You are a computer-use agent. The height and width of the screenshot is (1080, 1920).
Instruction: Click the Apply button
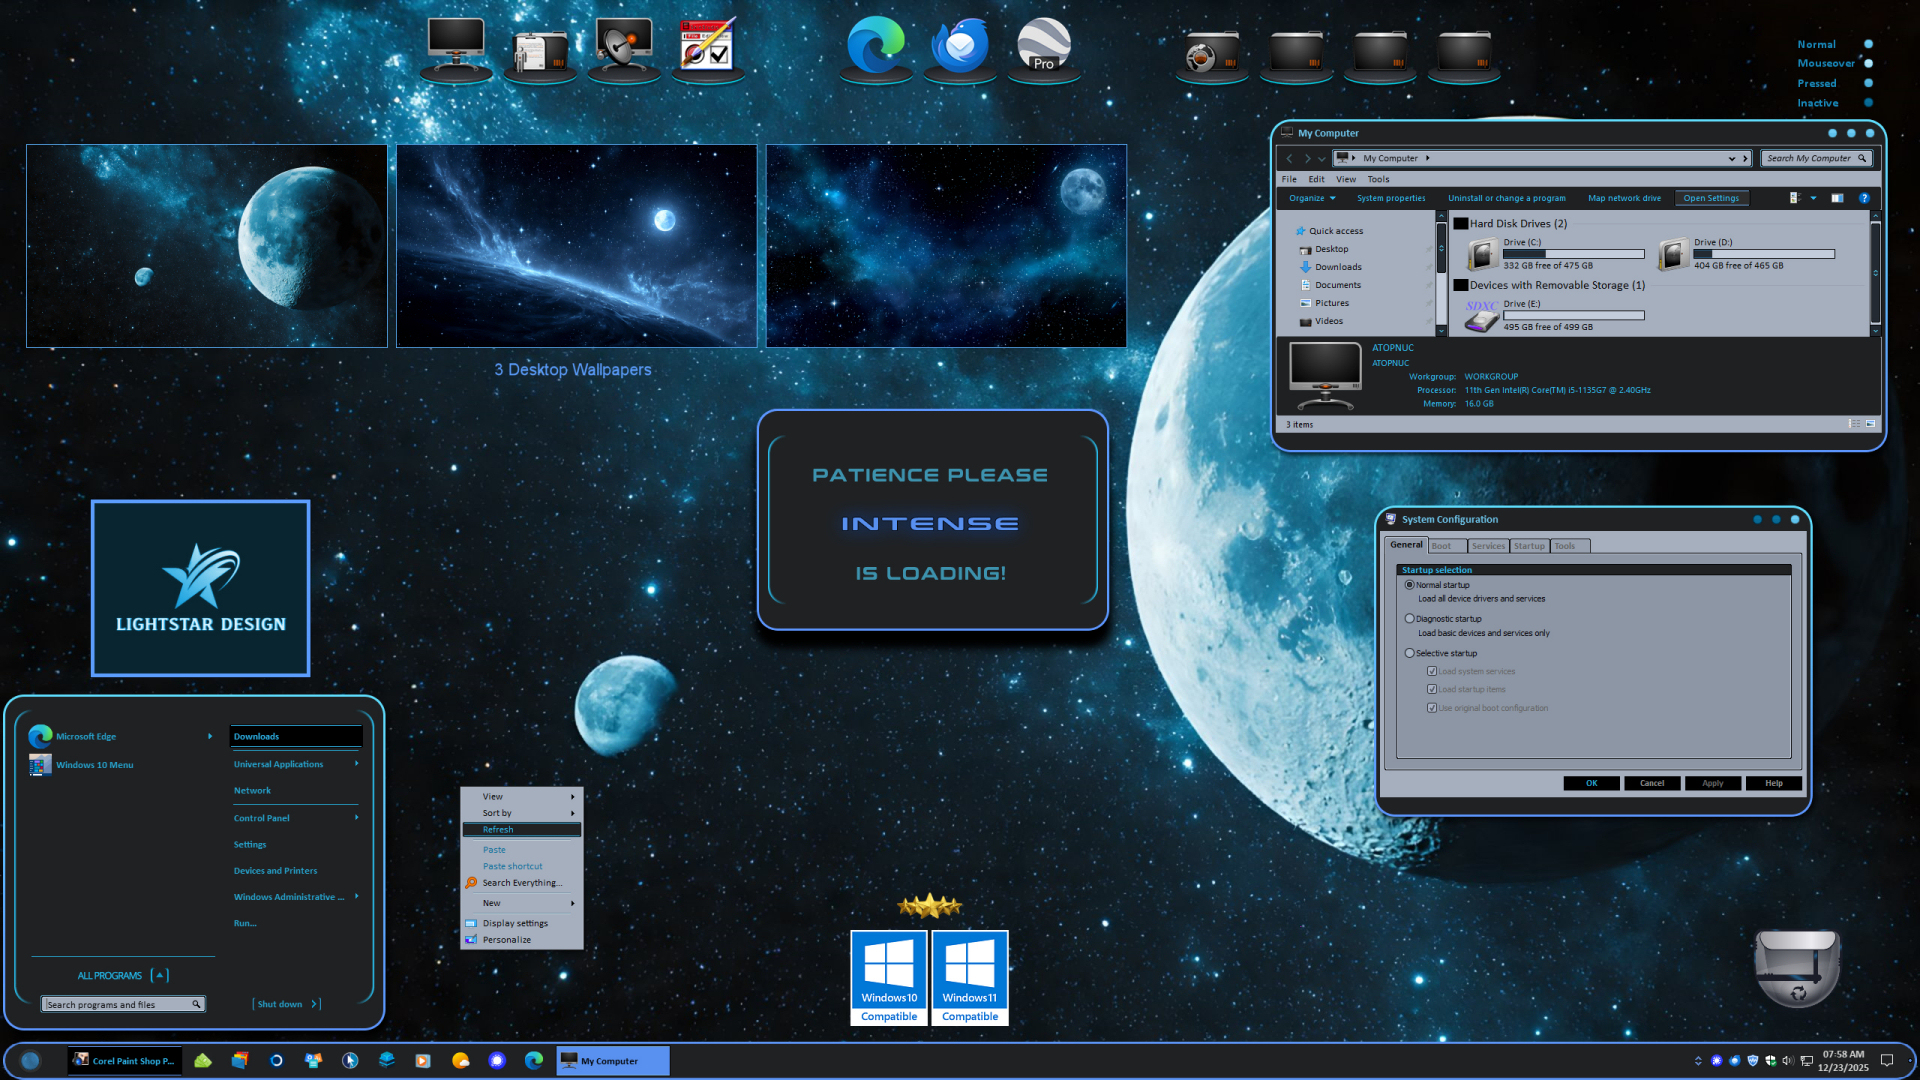(1712, 783)
